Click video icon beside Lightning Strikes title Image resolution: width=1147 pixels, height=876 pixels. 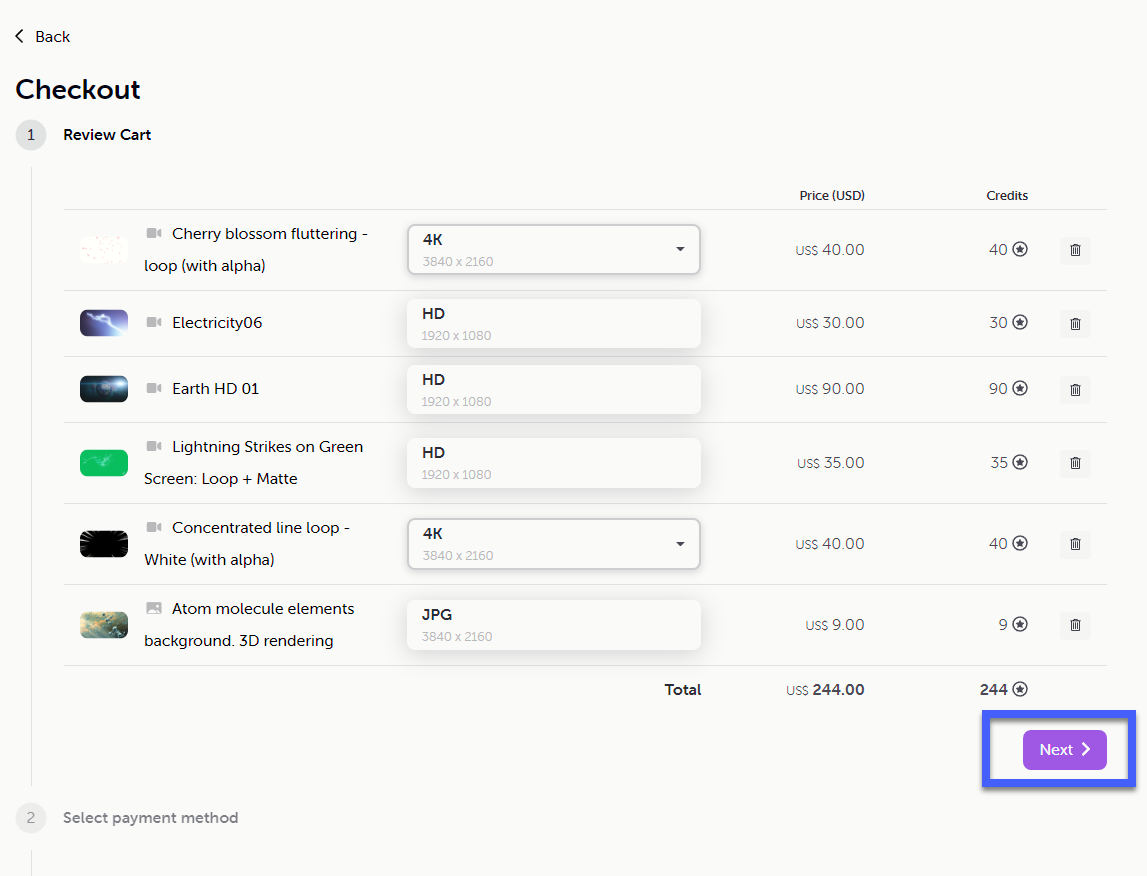[x=154, y=446]
